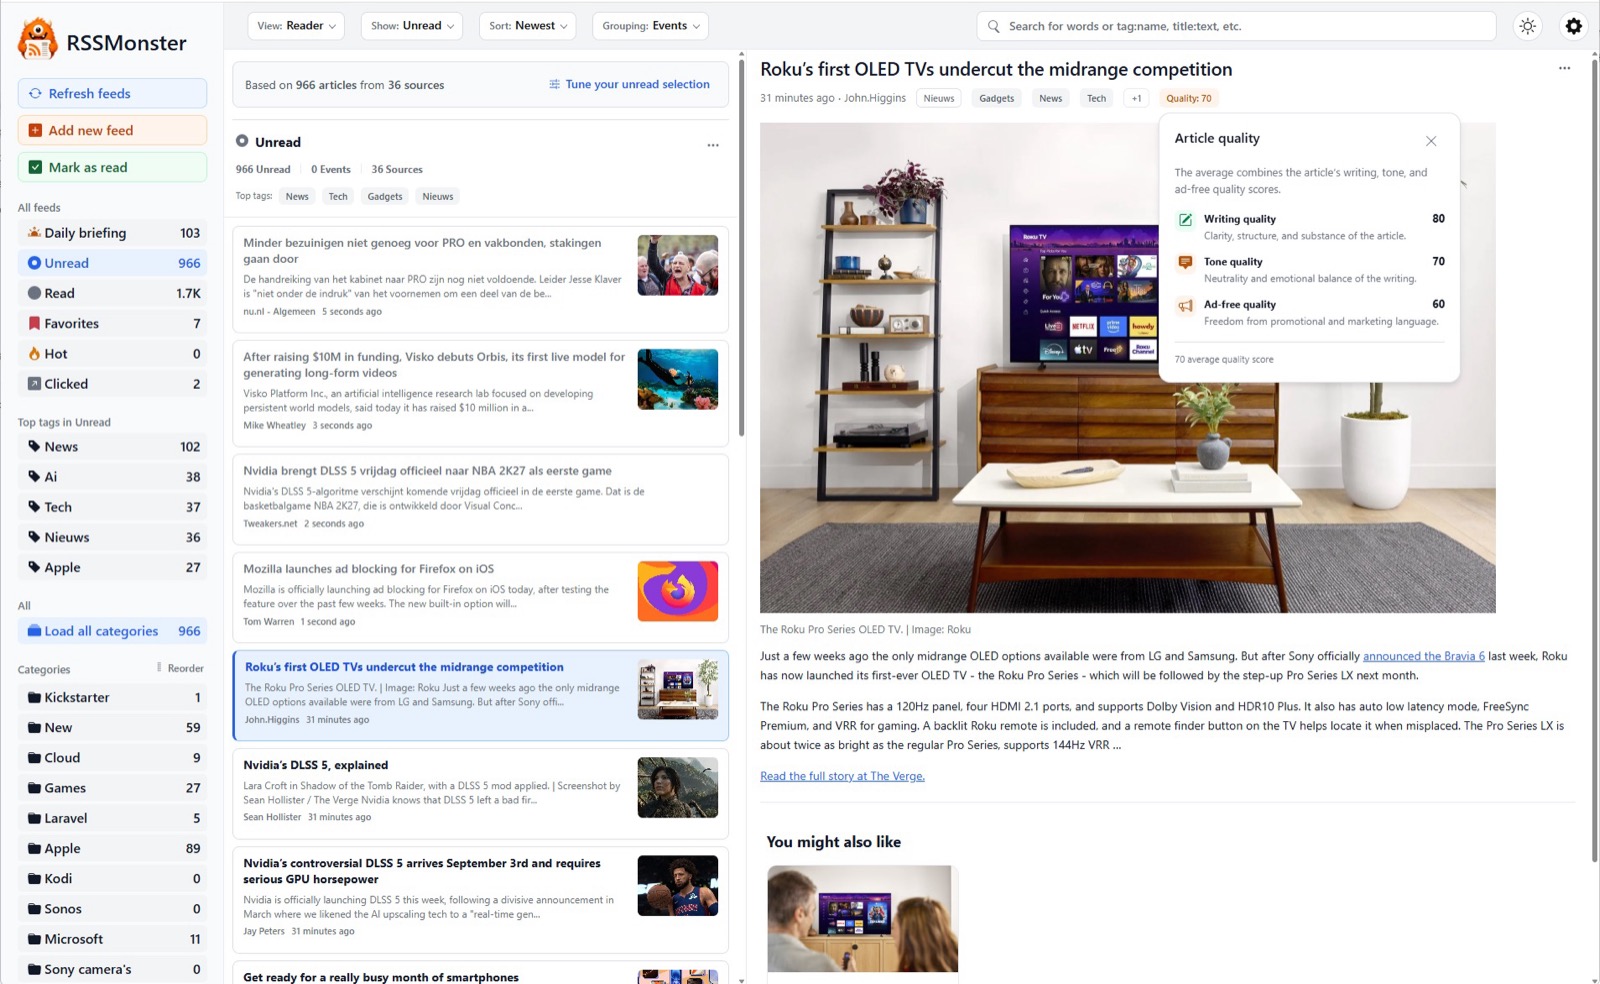Expand the +1 more tags chip

point(1136,98)
